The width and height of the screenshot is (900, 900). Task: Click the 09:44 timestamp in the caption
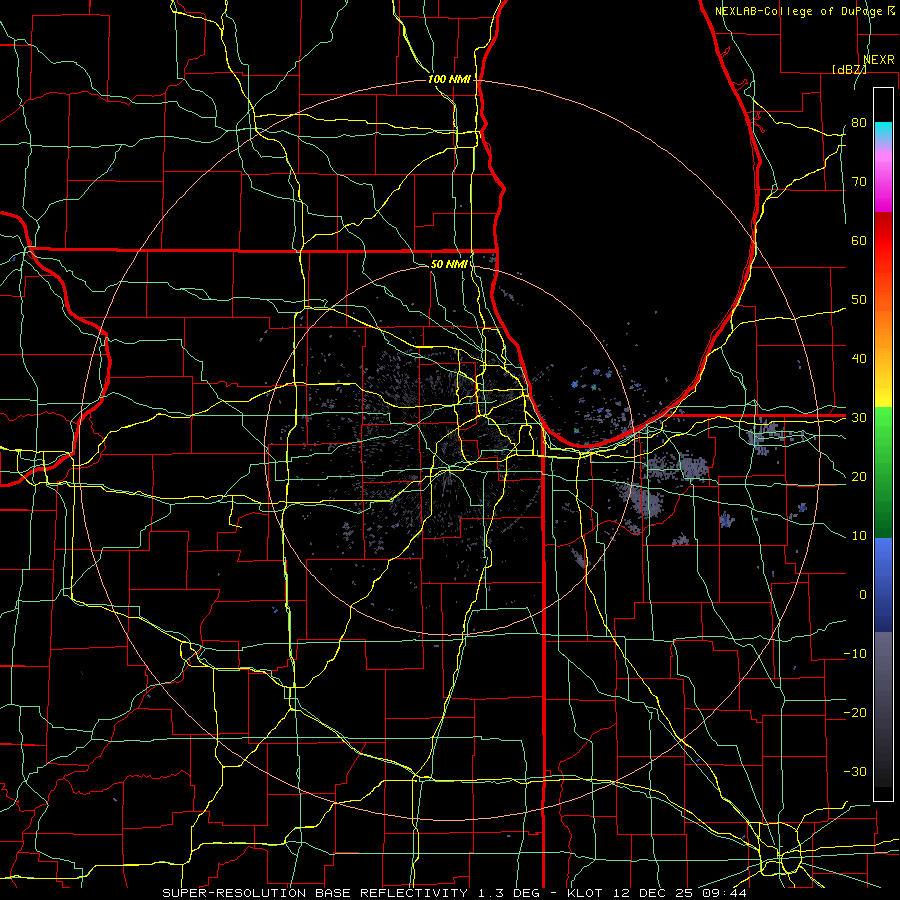tap(724, 893)
